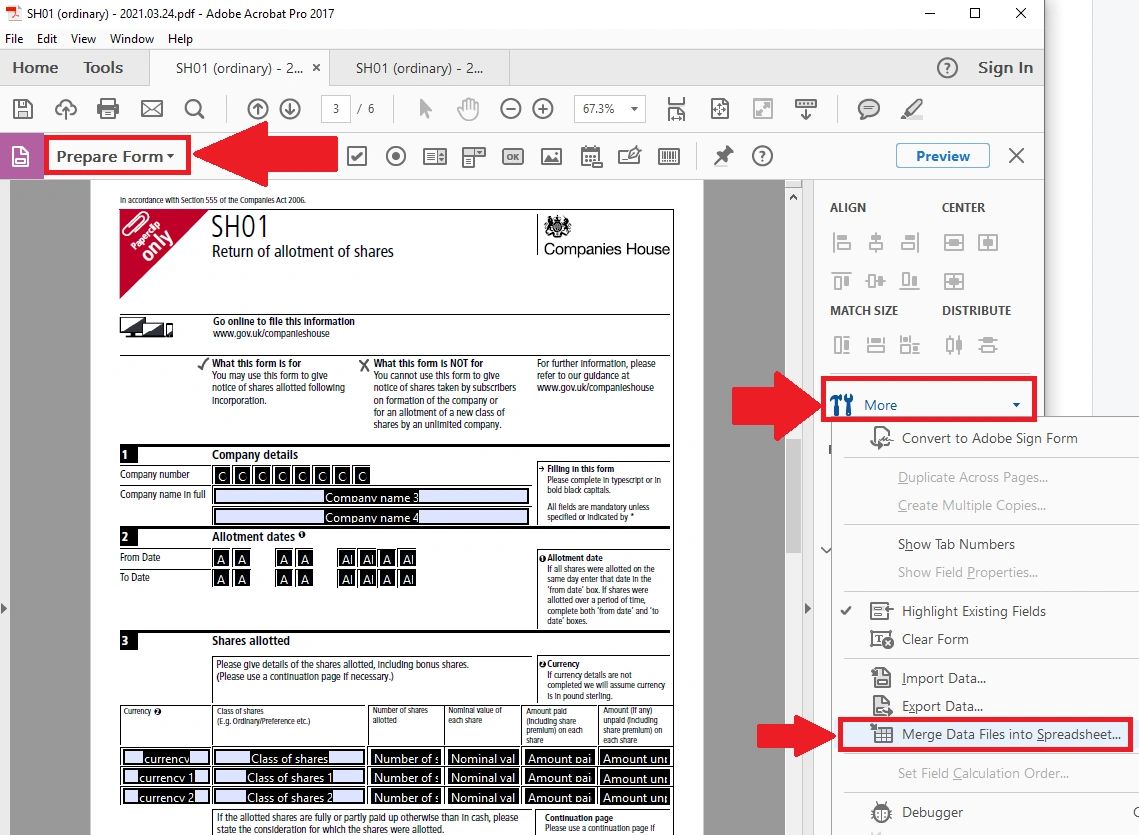Align fields left icon
The height and width of the screenshot is (835, 1139).
coord(841,242)
